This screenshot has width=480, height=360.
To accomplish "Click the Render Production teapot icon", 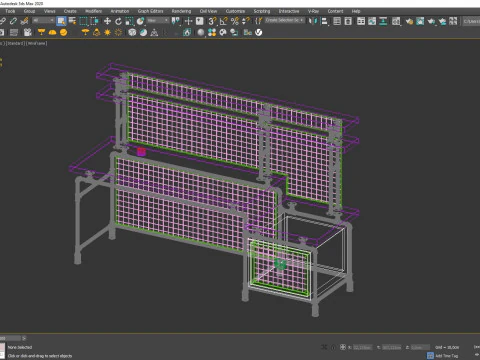I will point(431,21).
